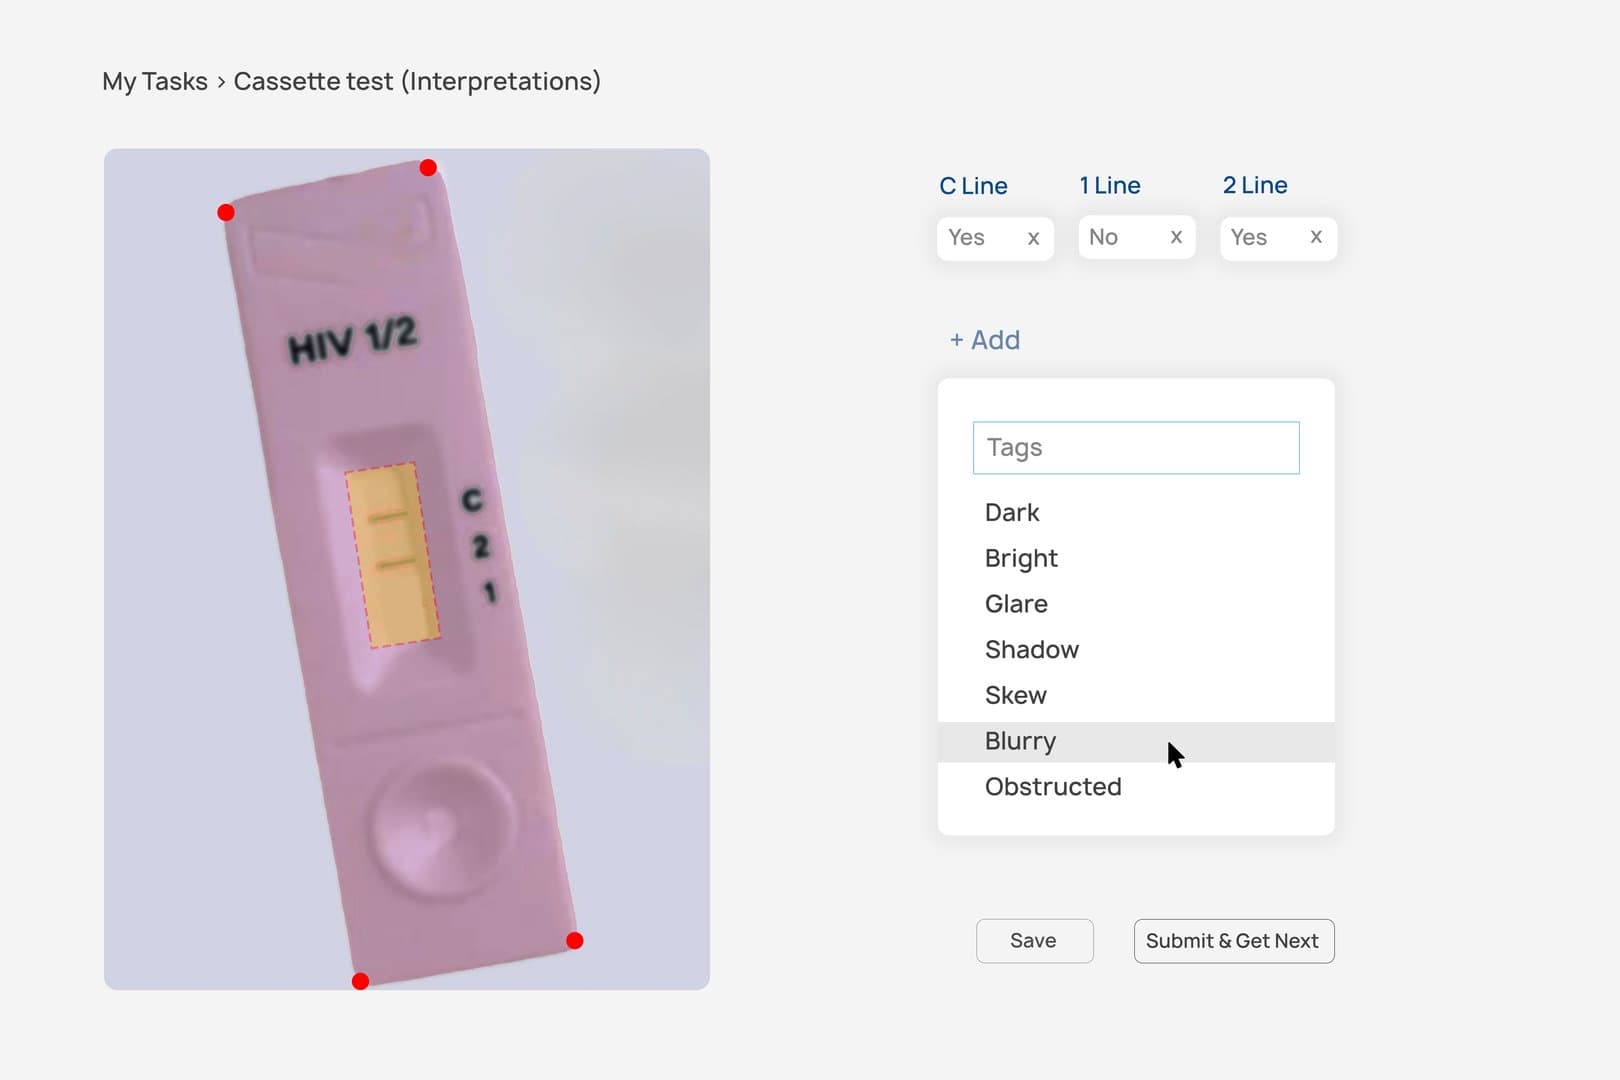Click the top-left red corner marker
Image resolution: width=1620 pixels, height=1080 pixels.
click(x=226, y=212)
